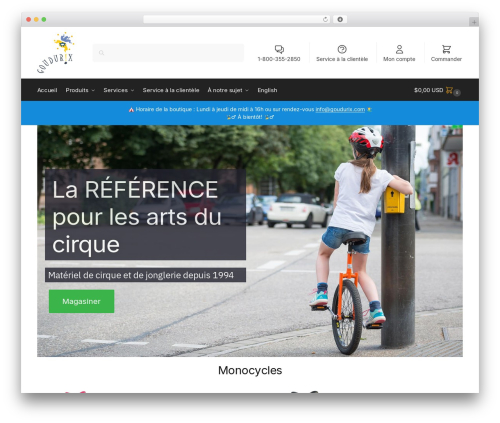Open the Services menu
This screenshot has width=500, height=423.
115,90
